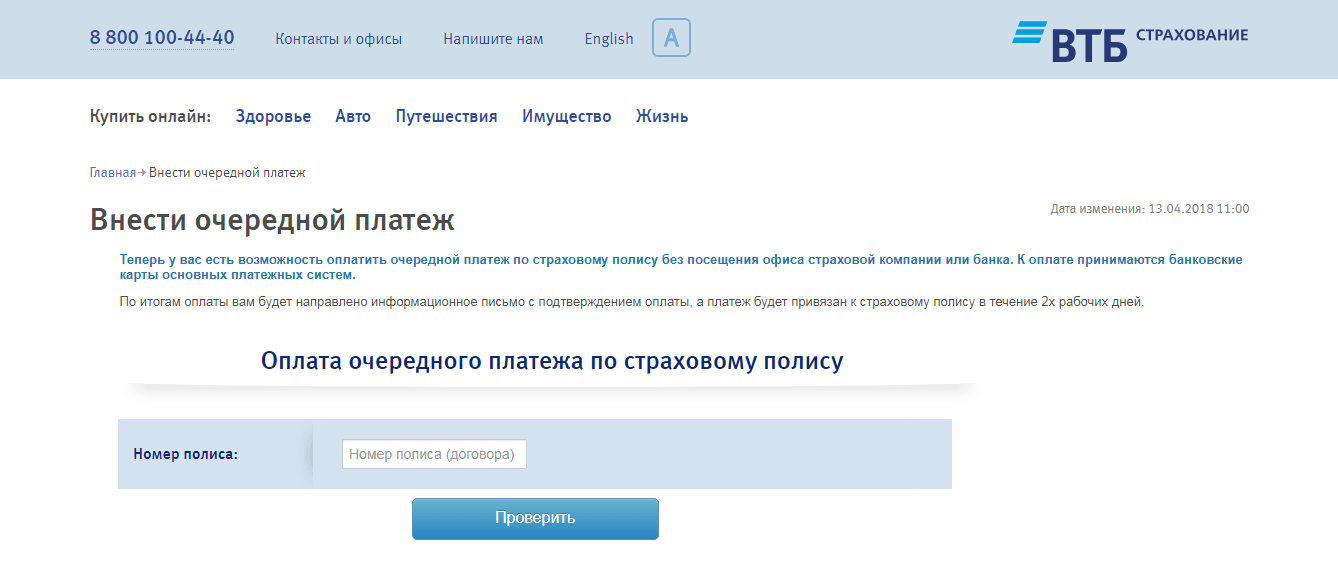Choose the Имущество menu item
The width and height of the screenshot is (1338, 585).
click(x=566, y=116)
